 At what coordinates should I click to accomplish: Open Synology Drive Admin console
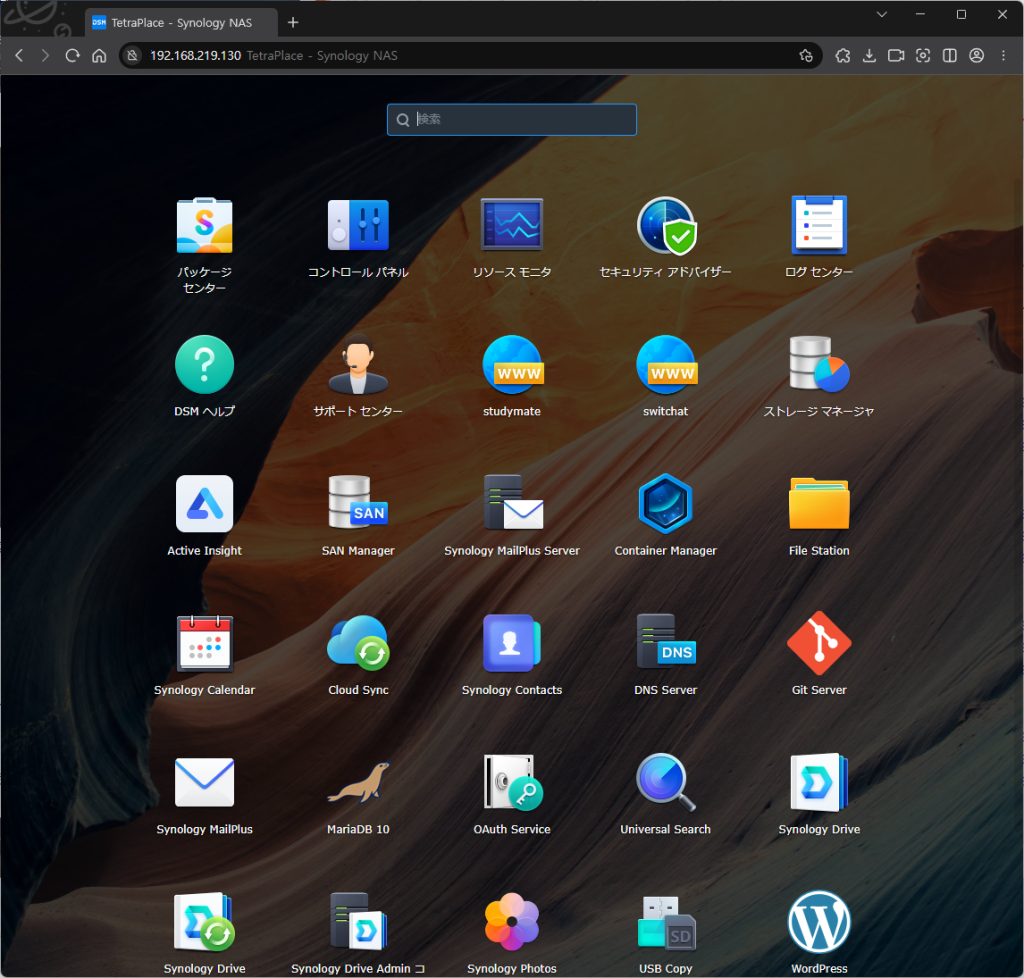coord(358,922)
